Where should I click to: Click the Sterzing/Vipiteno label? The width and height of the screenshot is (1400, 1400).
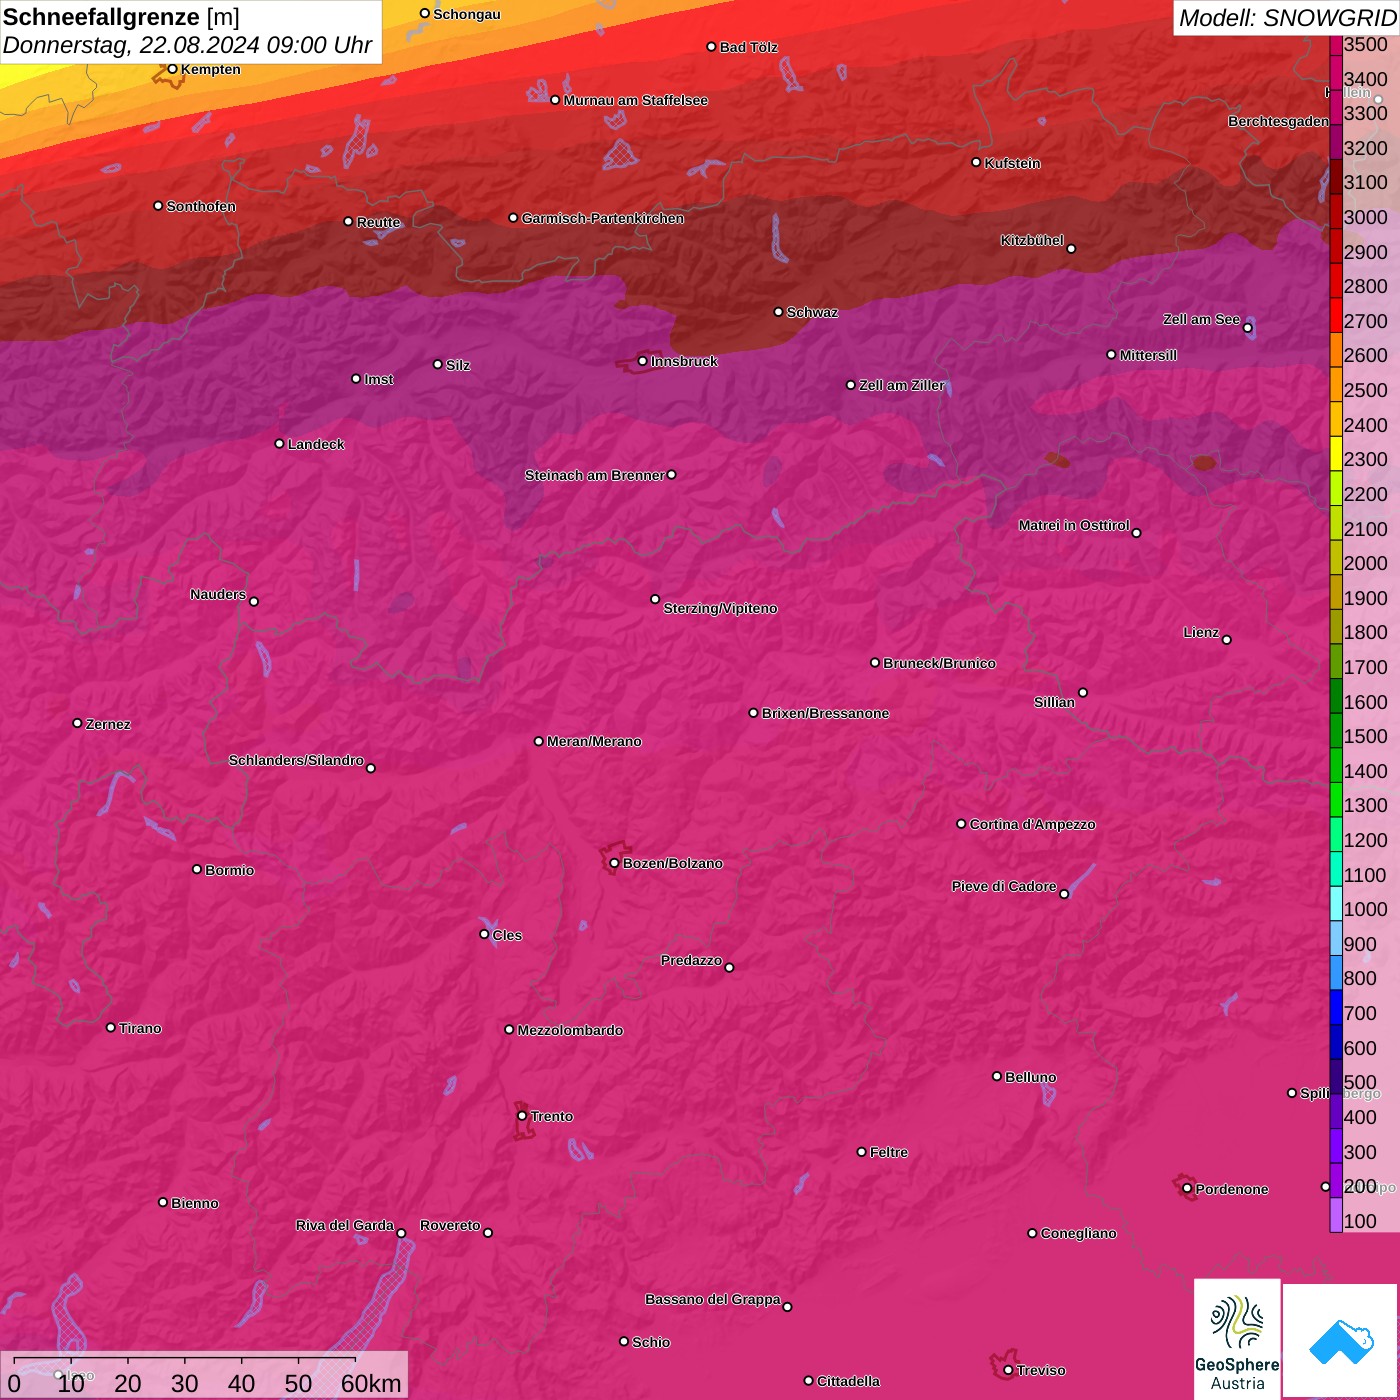pos(720,608)
